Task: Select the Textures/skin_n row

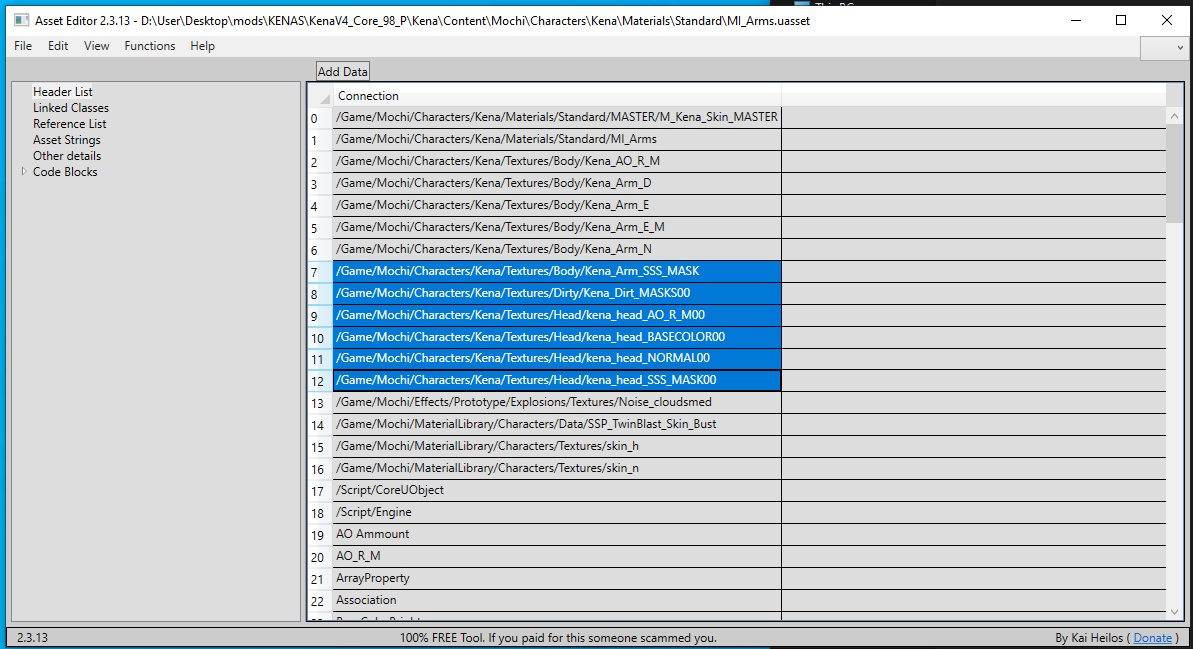Action: pyautogui.click(x=557, y=469)
